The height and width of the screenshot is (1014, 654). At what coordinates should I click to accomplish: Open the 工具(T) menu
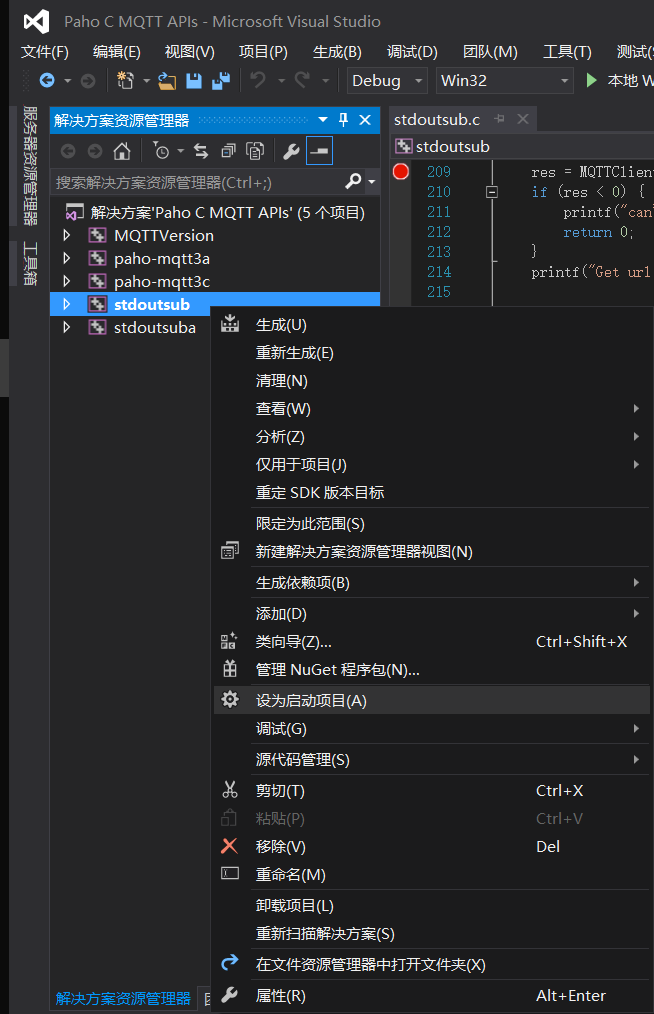[567, 52]
